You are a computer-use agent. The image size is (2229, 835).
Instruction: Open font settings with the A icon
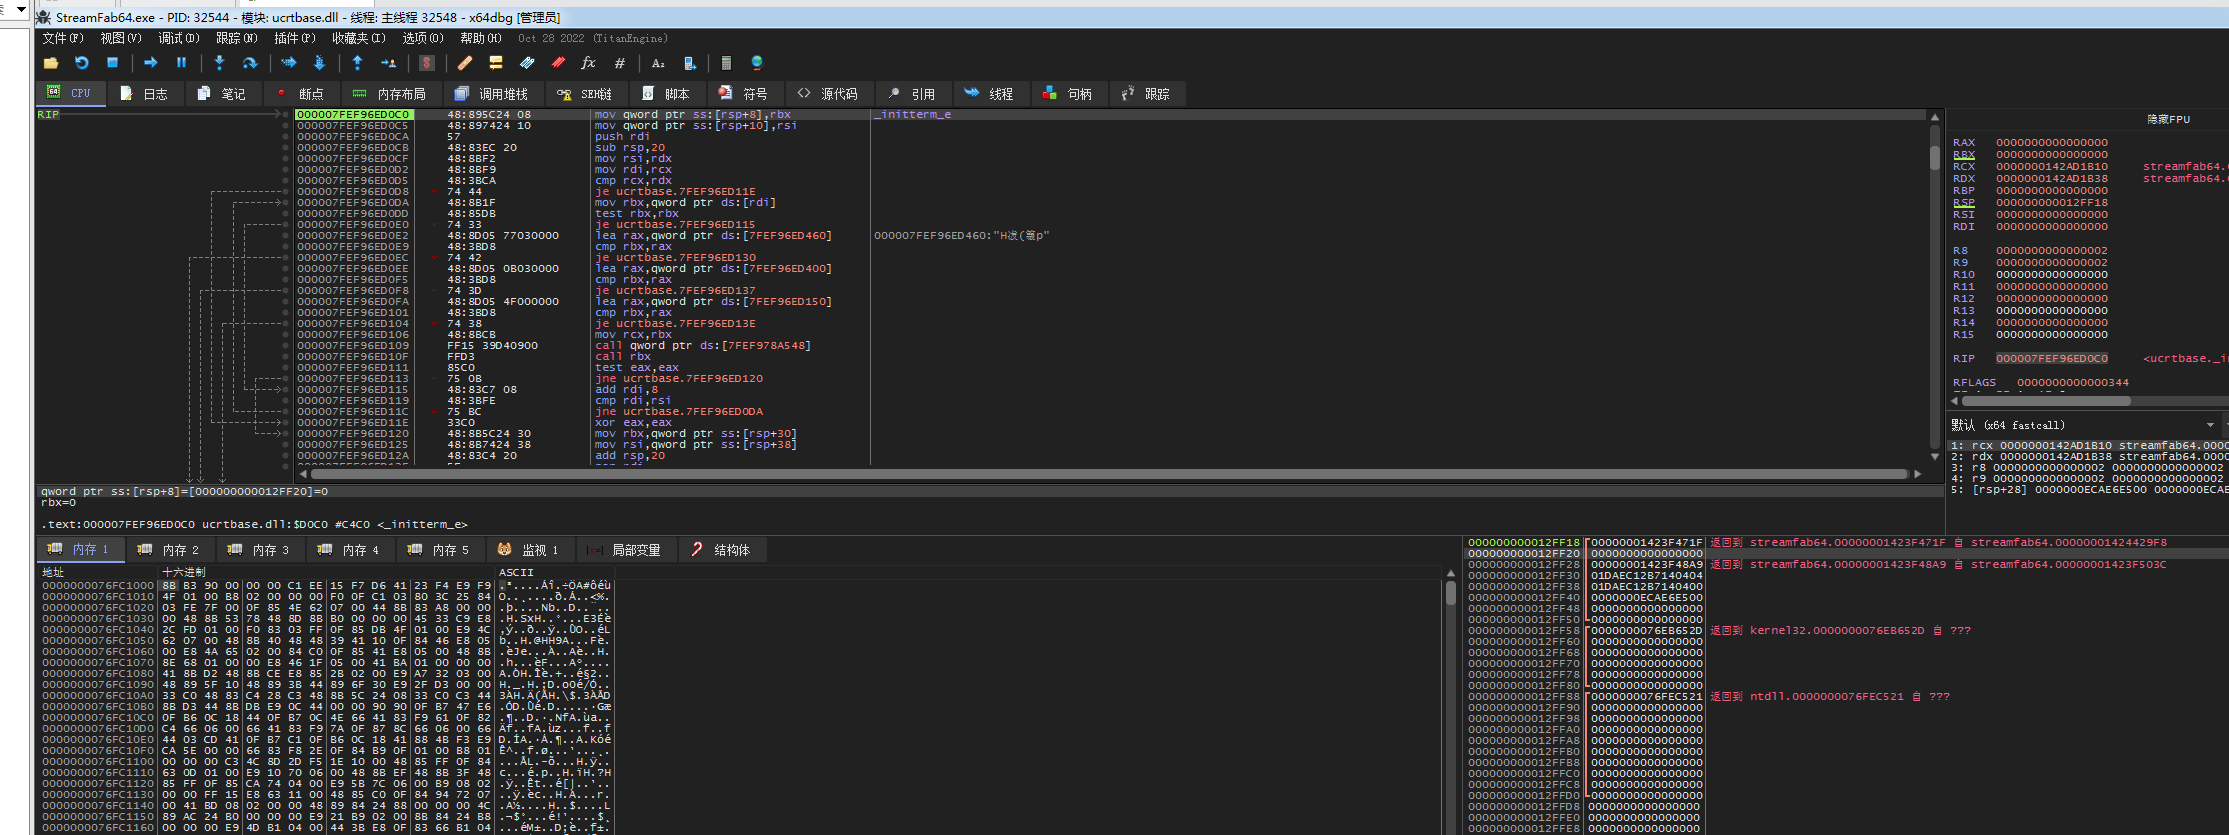point(658,63)
